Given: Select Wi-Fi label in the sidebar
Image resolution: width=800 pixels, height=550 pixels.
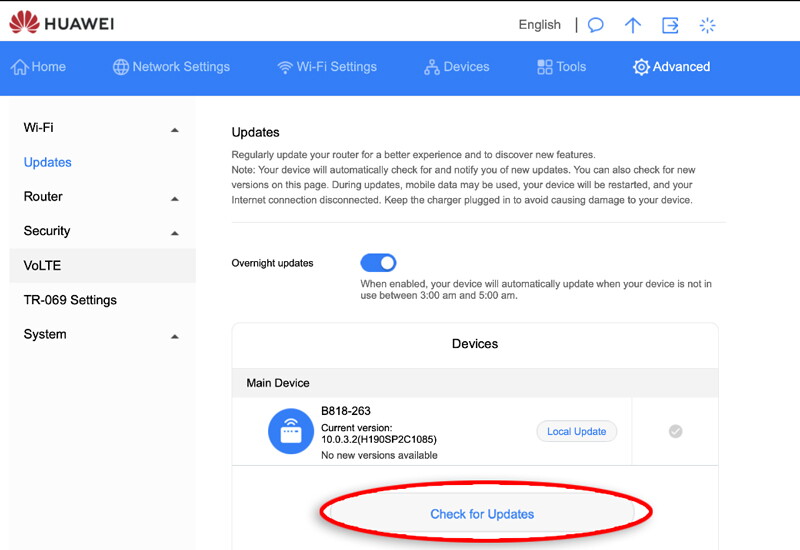Looking at the screenshot, I should [38, 128].
